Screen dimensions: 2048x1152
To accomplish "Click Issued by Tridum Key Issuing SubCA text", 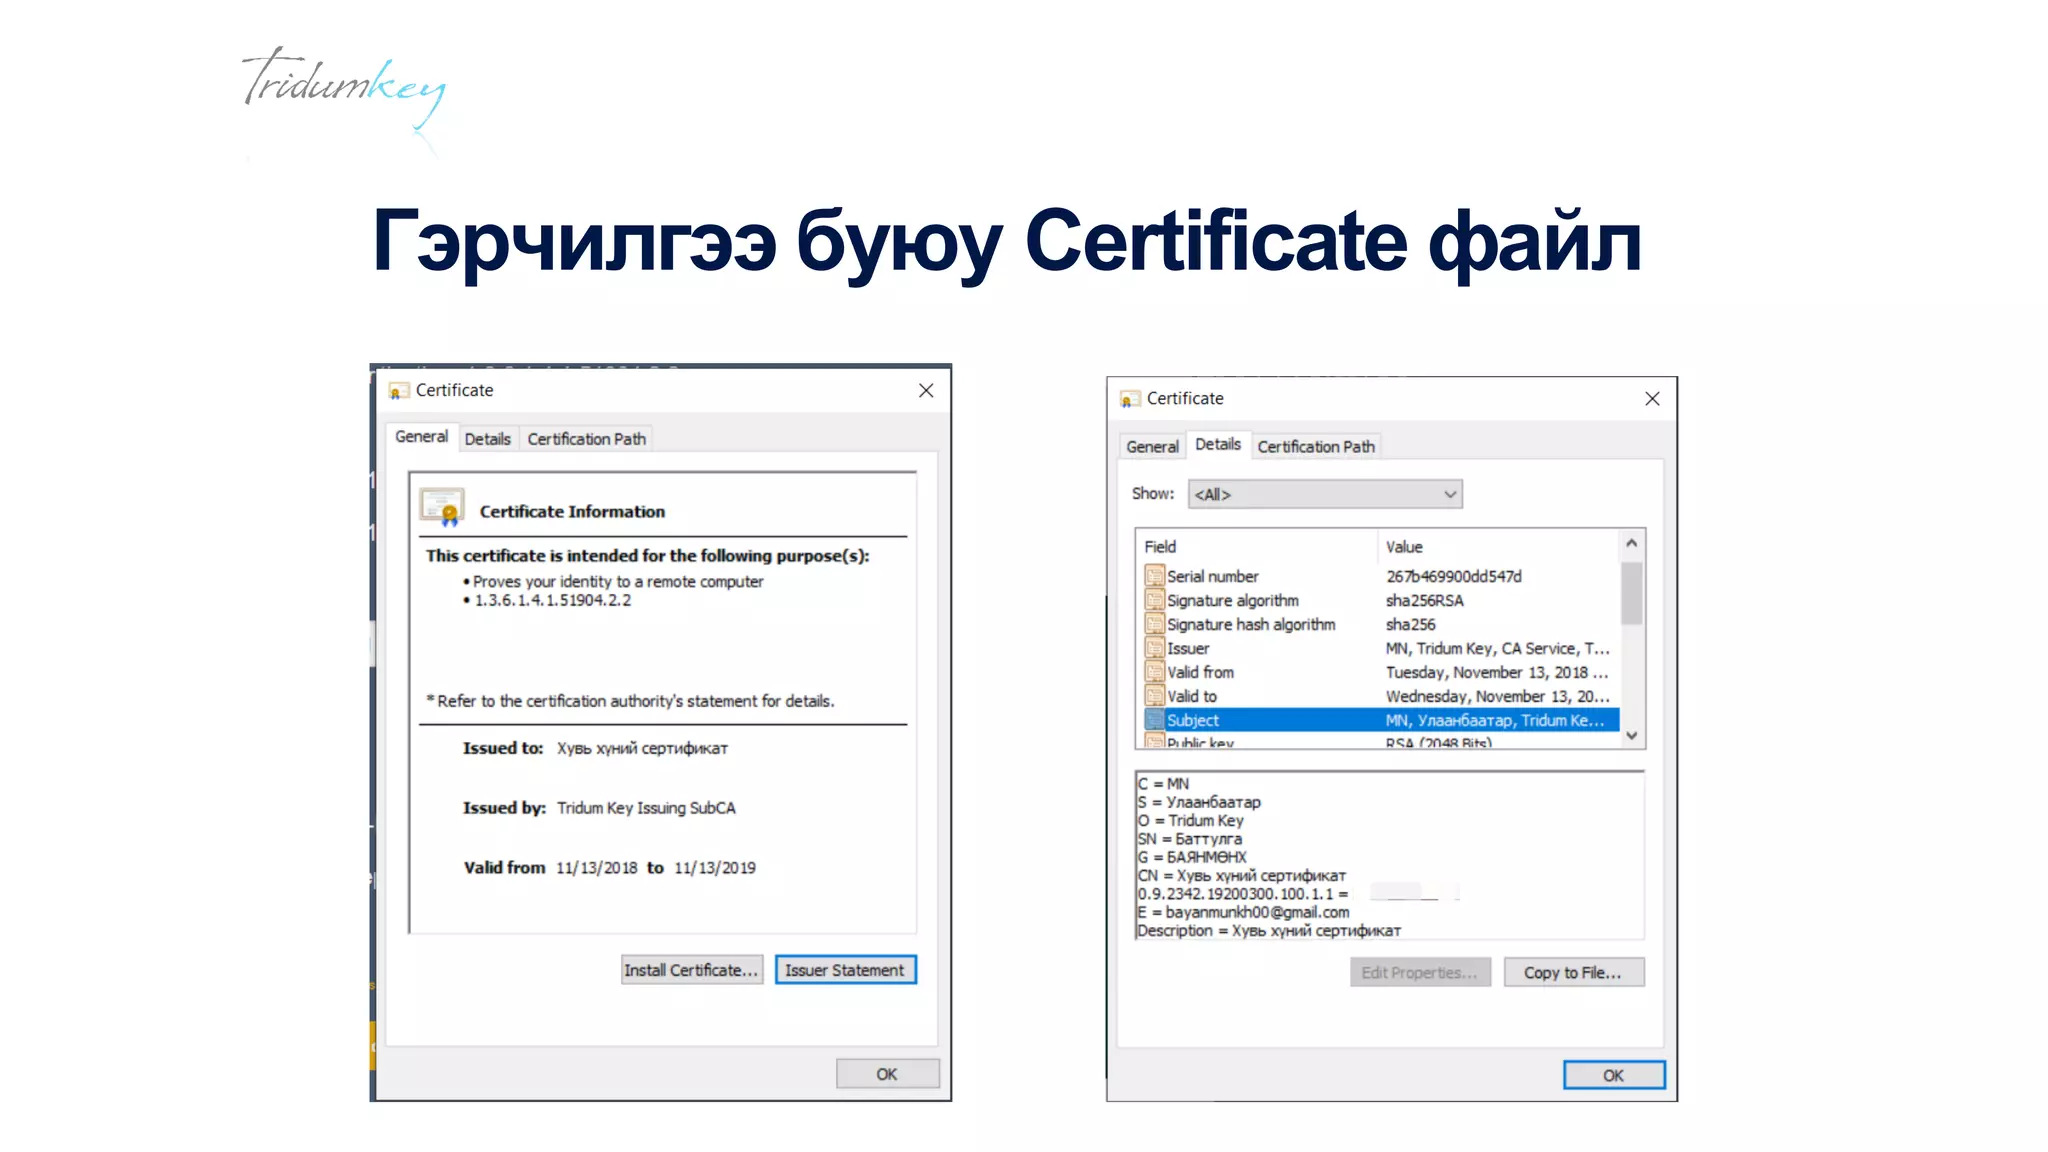I will [646, 808].
